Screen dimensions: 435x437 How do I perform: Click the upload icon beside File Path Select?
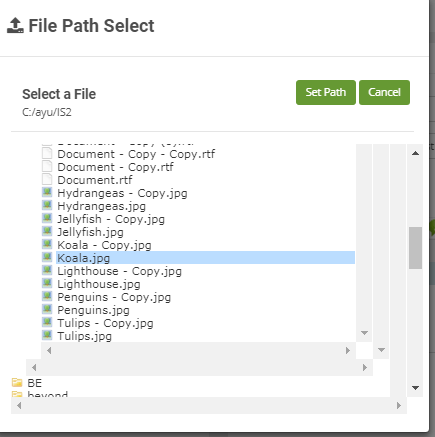[15, 26]
